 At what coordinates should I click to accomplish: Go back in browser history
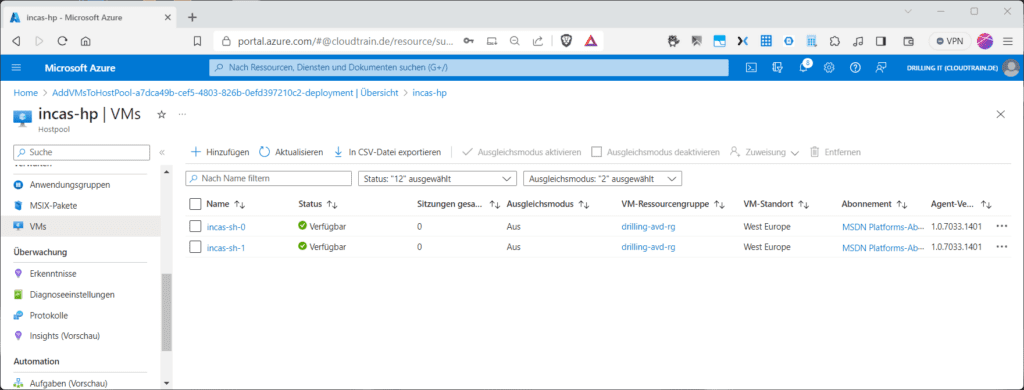16,41
